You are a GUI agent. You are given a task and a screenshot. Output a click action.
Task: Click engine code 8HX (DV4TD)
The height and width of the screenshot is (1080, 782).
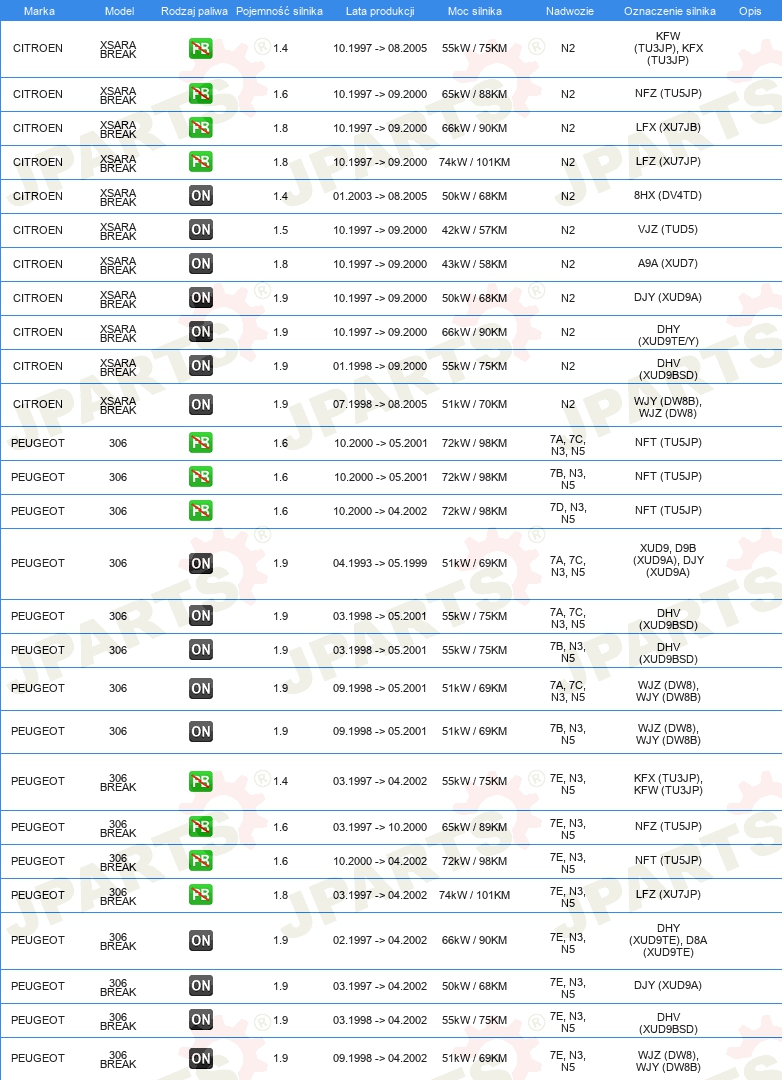[668, 195]
